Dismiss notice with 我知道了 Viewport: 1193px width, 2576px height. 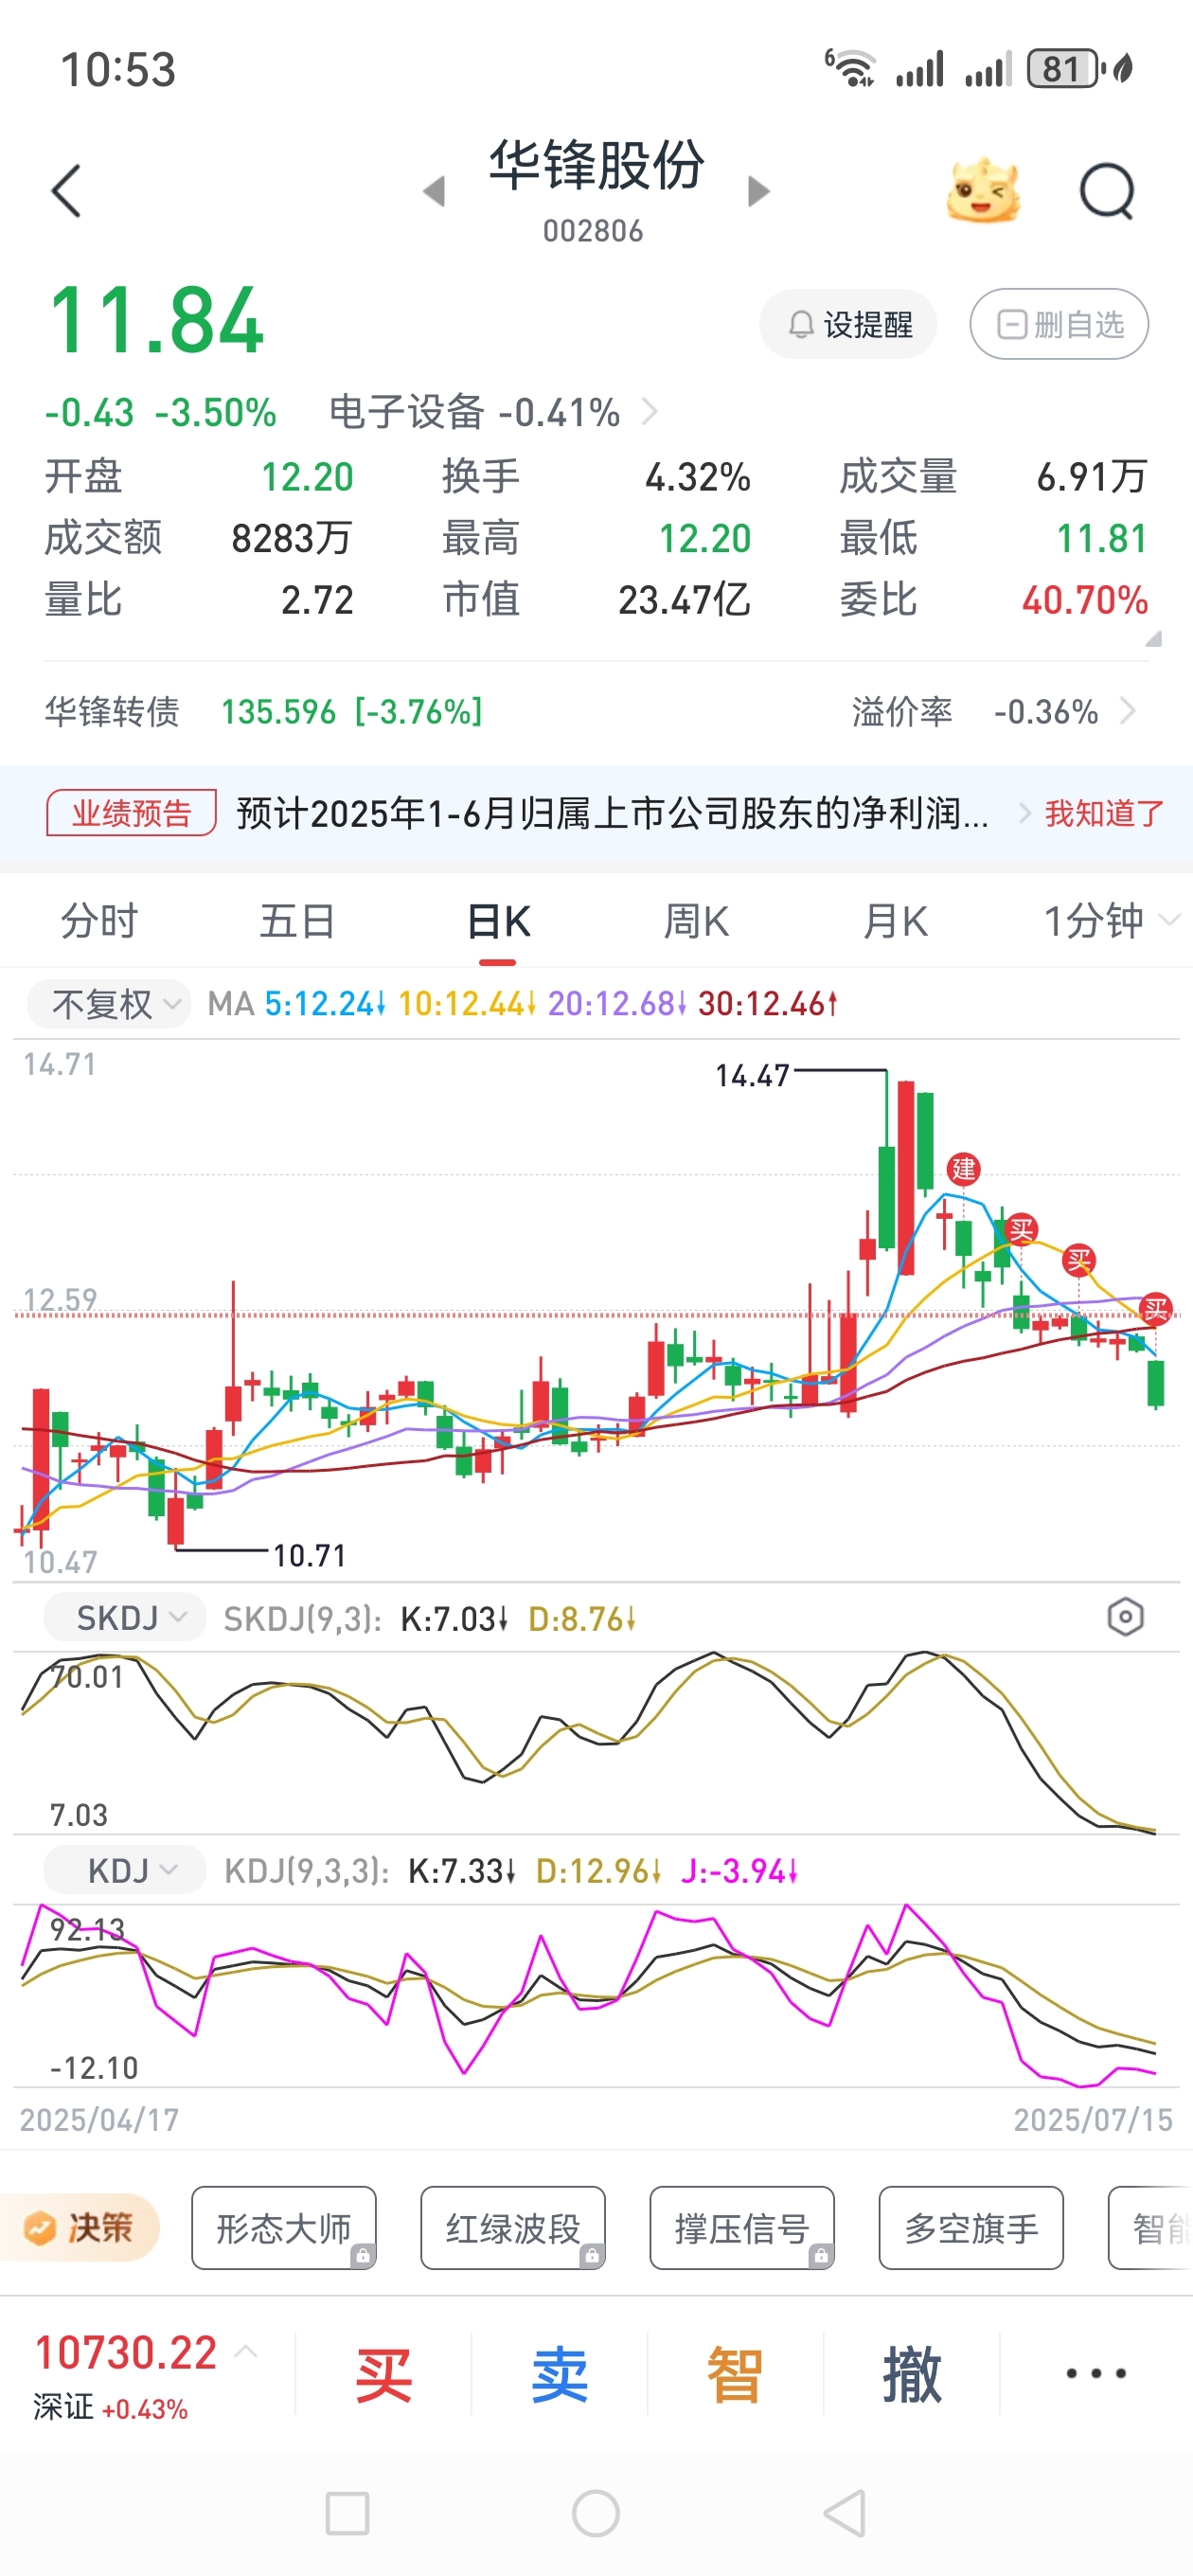click(x=1104, y=813)
